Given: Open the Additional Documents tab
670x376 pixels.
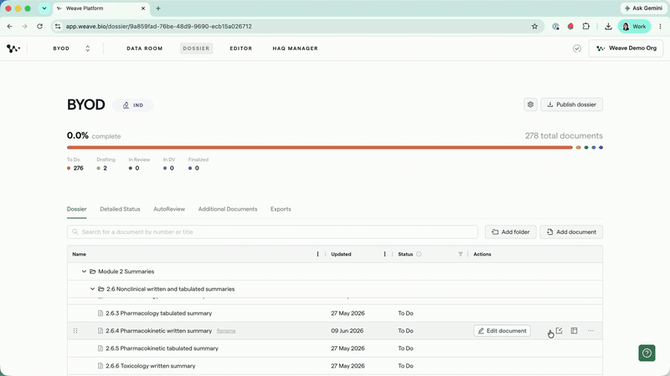Looking at the screenshot, I should point(227,209).
